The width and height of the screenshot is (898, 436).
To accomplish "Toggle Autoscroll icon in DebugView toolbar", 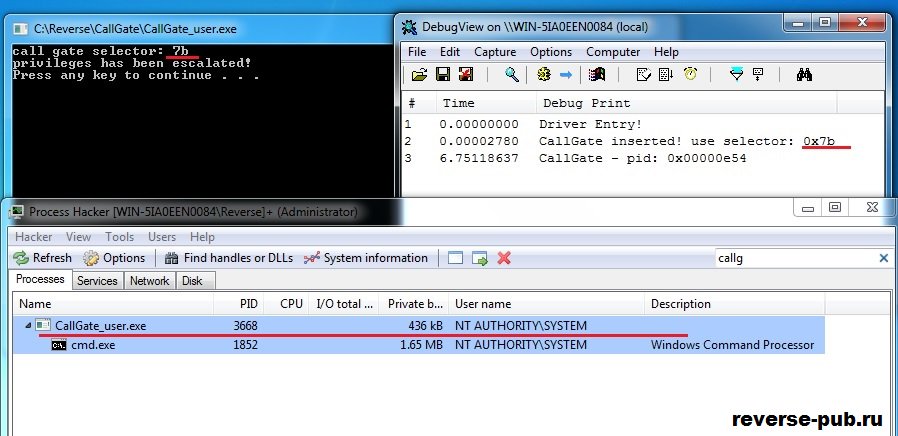I will 665,74.
